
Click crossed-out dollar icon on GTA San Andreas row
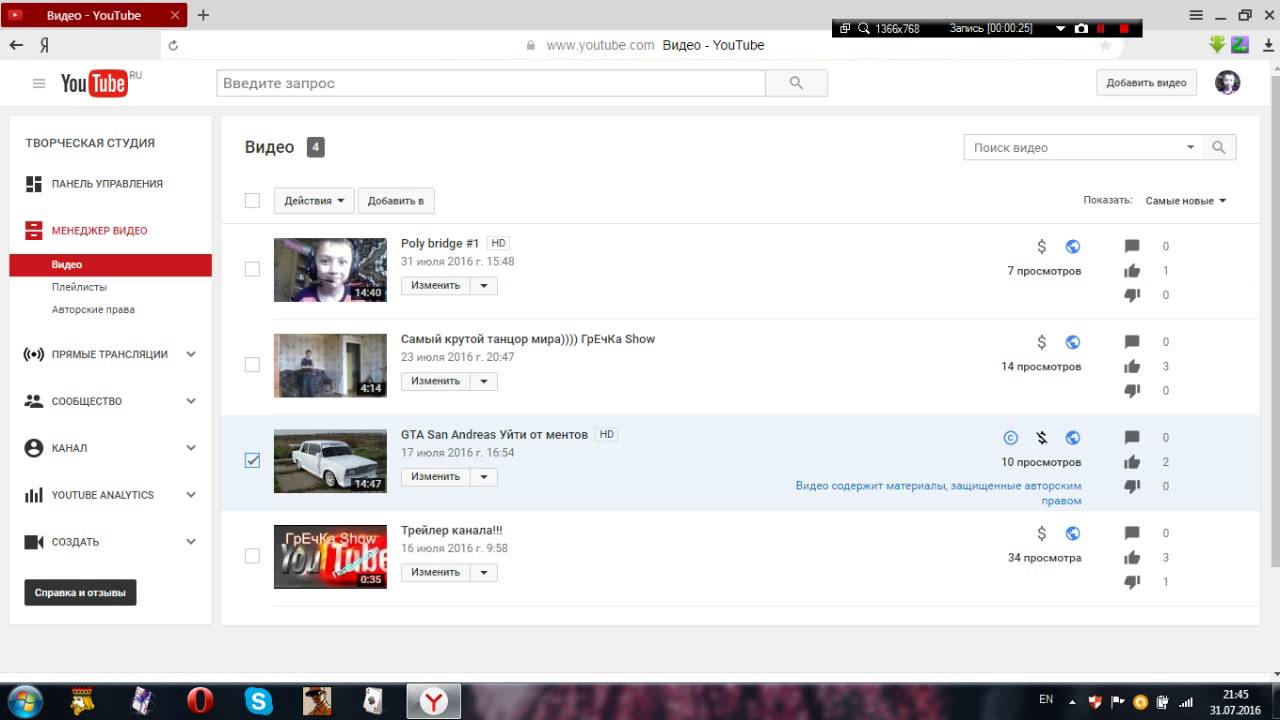(1041, 438)
